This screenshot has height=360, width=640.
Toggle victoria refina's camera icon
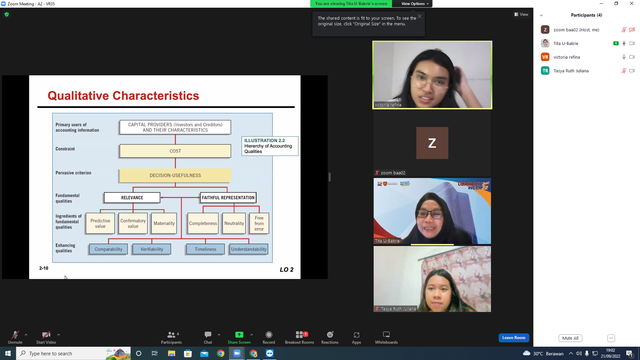click(x=632, y=57)
